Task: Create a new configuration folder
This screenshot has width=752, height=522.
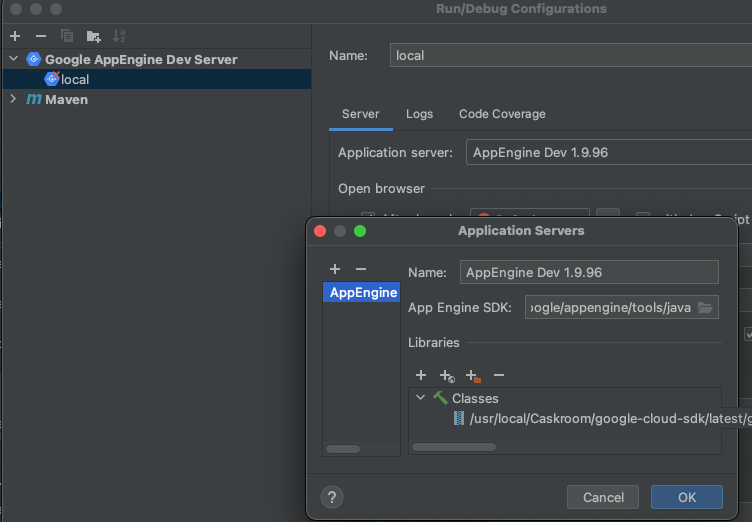Action: coord(93,36)
